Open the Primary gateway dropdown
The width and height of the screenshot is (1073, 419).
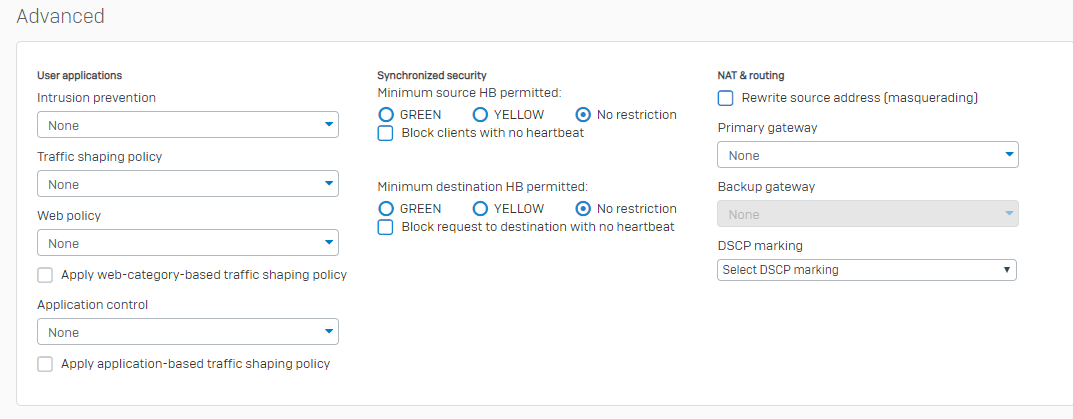(868, 155)
